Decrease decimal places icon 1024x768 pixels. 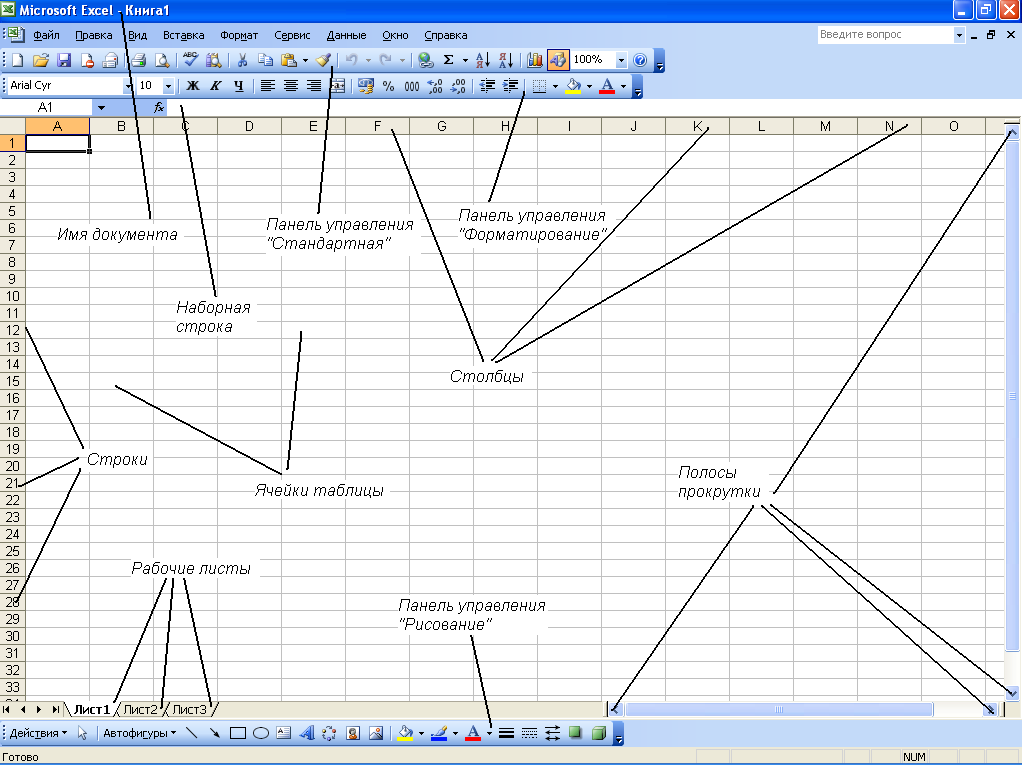coord(458,86)
